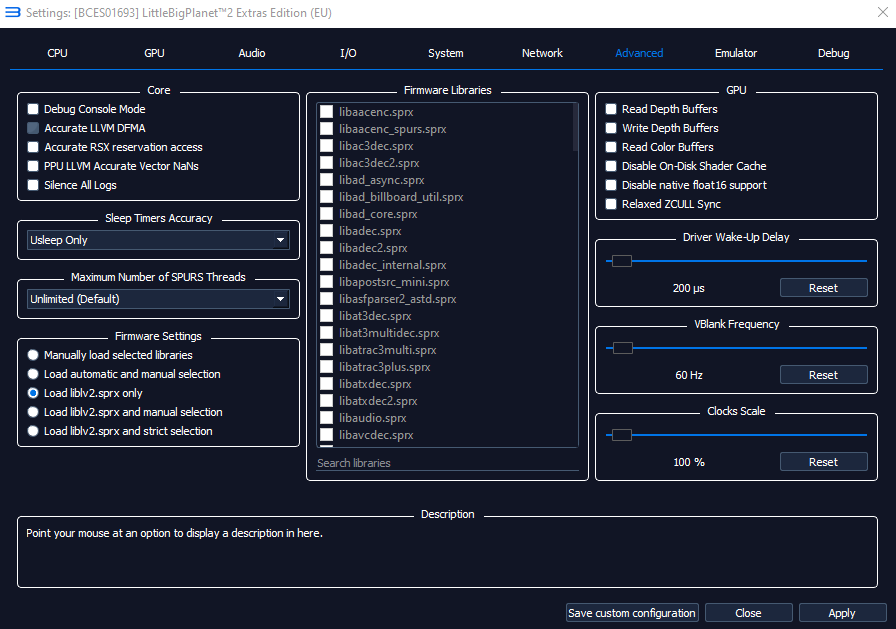Expand the Maximum Number of SPURS Threads dropdown
The image size is (896, 629).
click(158, 299)
